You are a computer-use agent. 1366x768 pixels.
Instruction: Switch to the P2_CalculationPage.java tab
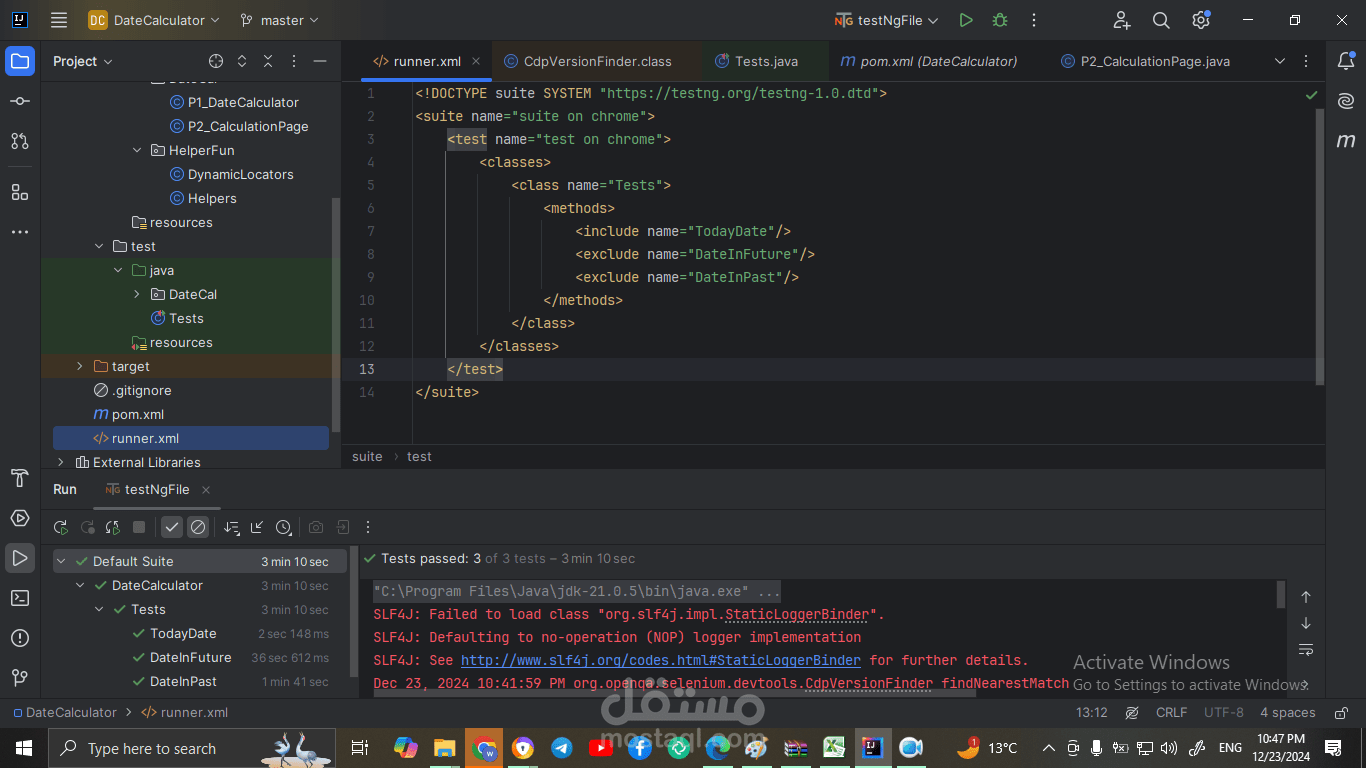coord(1154,61)
